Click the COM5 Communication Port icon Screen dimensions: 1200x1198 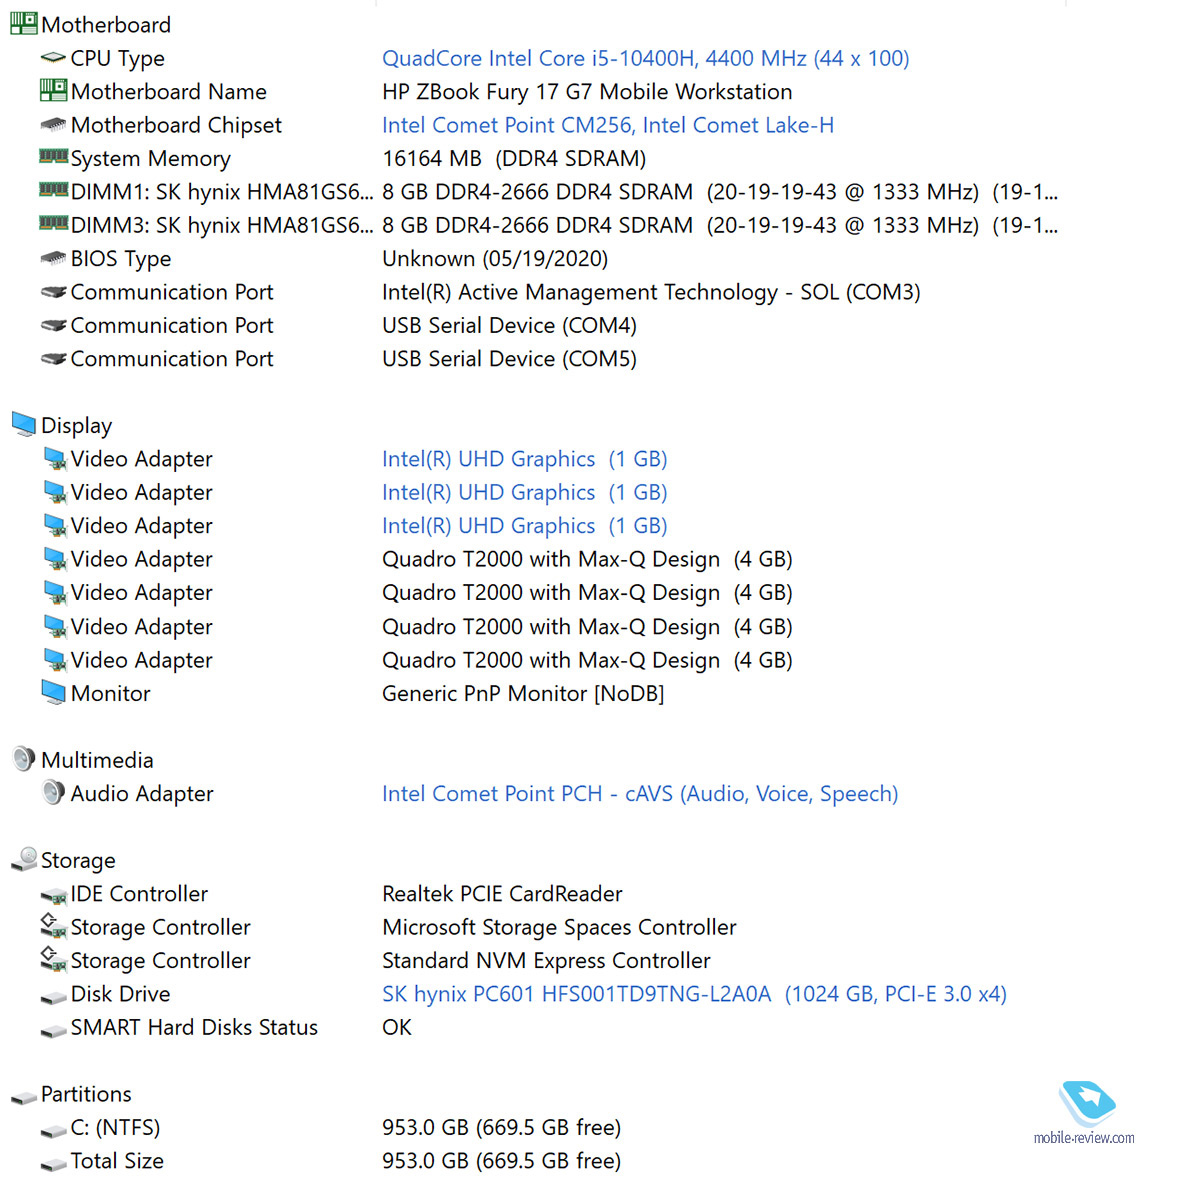click(53, 358)
